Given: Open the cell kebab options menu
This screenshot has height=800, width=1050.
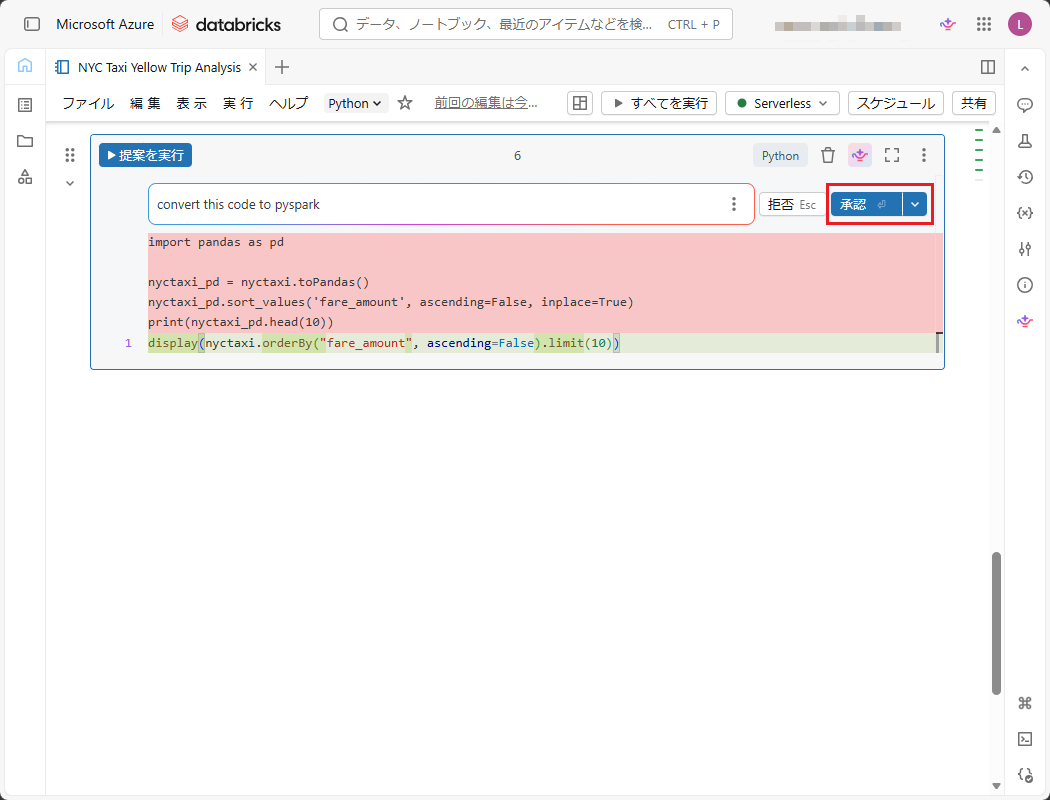Looking at the screenshot, I should tap(924, 155).
